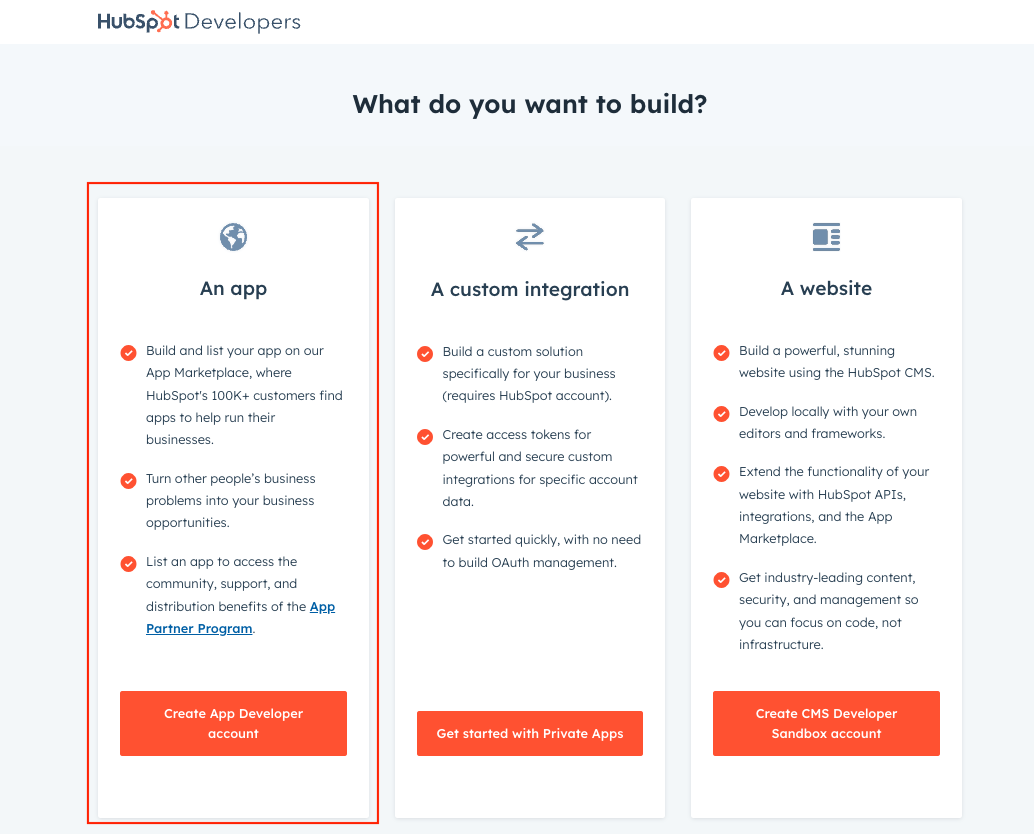Click Create App Developer account
This screenshot has width=1034, height=834.
click(x=233, y=723)
